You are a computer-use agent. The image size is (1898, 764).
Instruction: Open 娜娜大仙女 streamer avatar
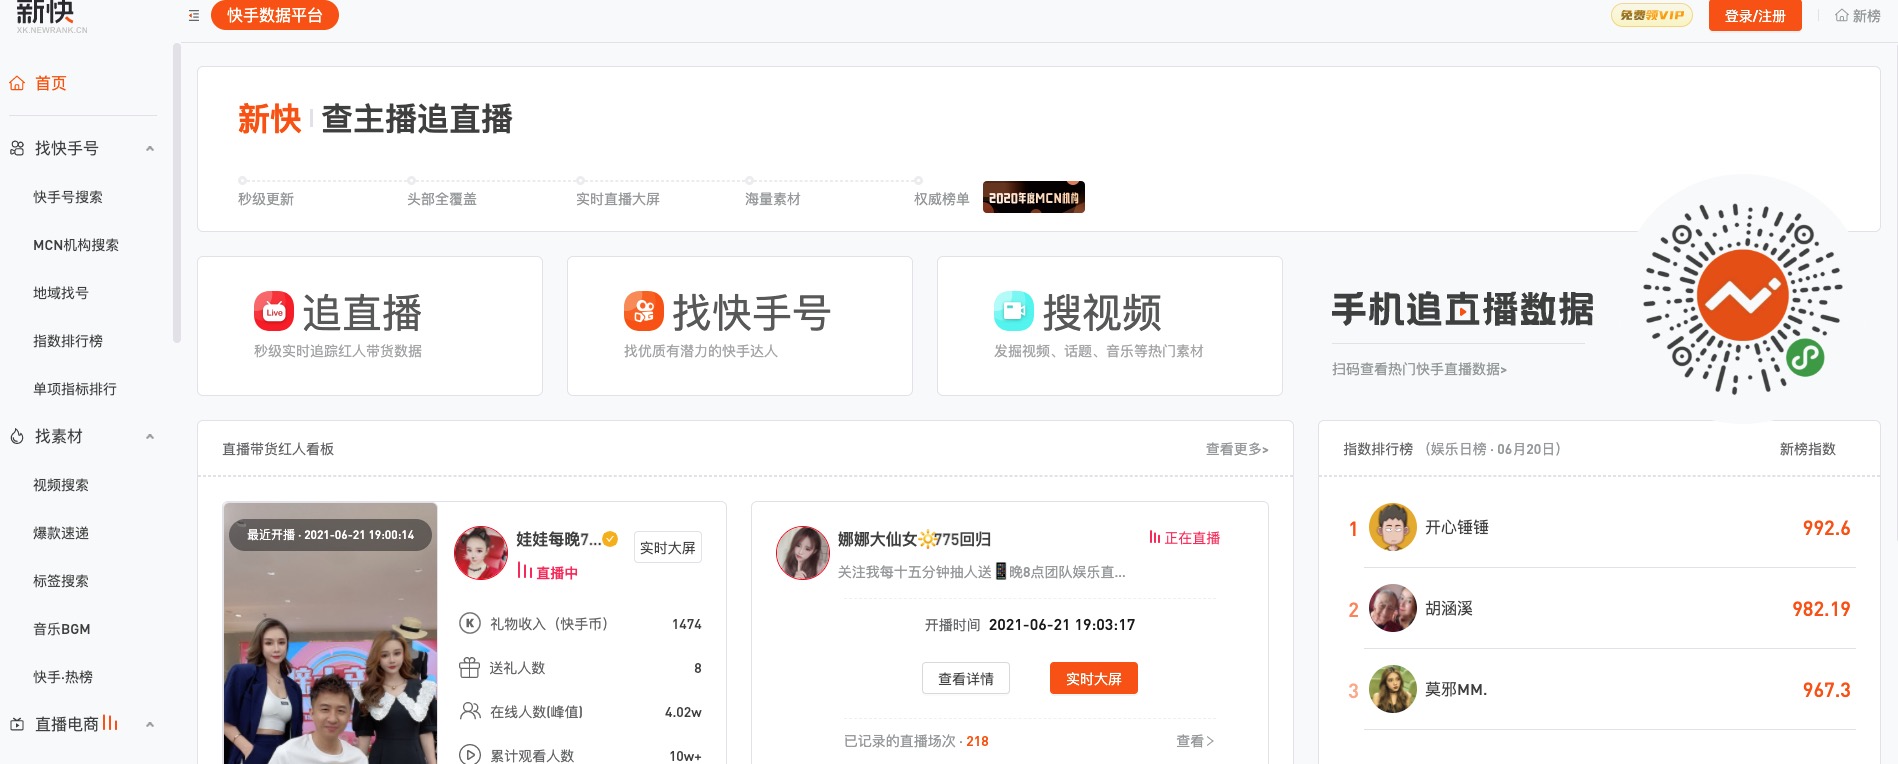coord(803,553)
